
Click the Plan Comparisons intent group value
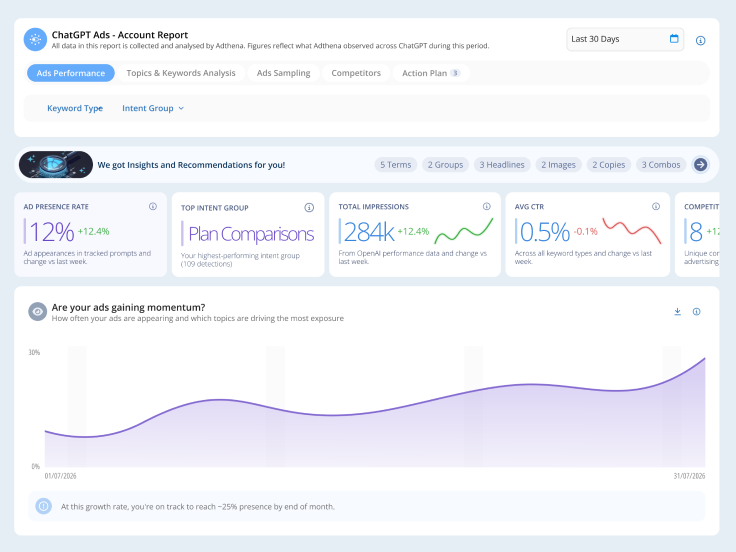[x=251, y=234]
